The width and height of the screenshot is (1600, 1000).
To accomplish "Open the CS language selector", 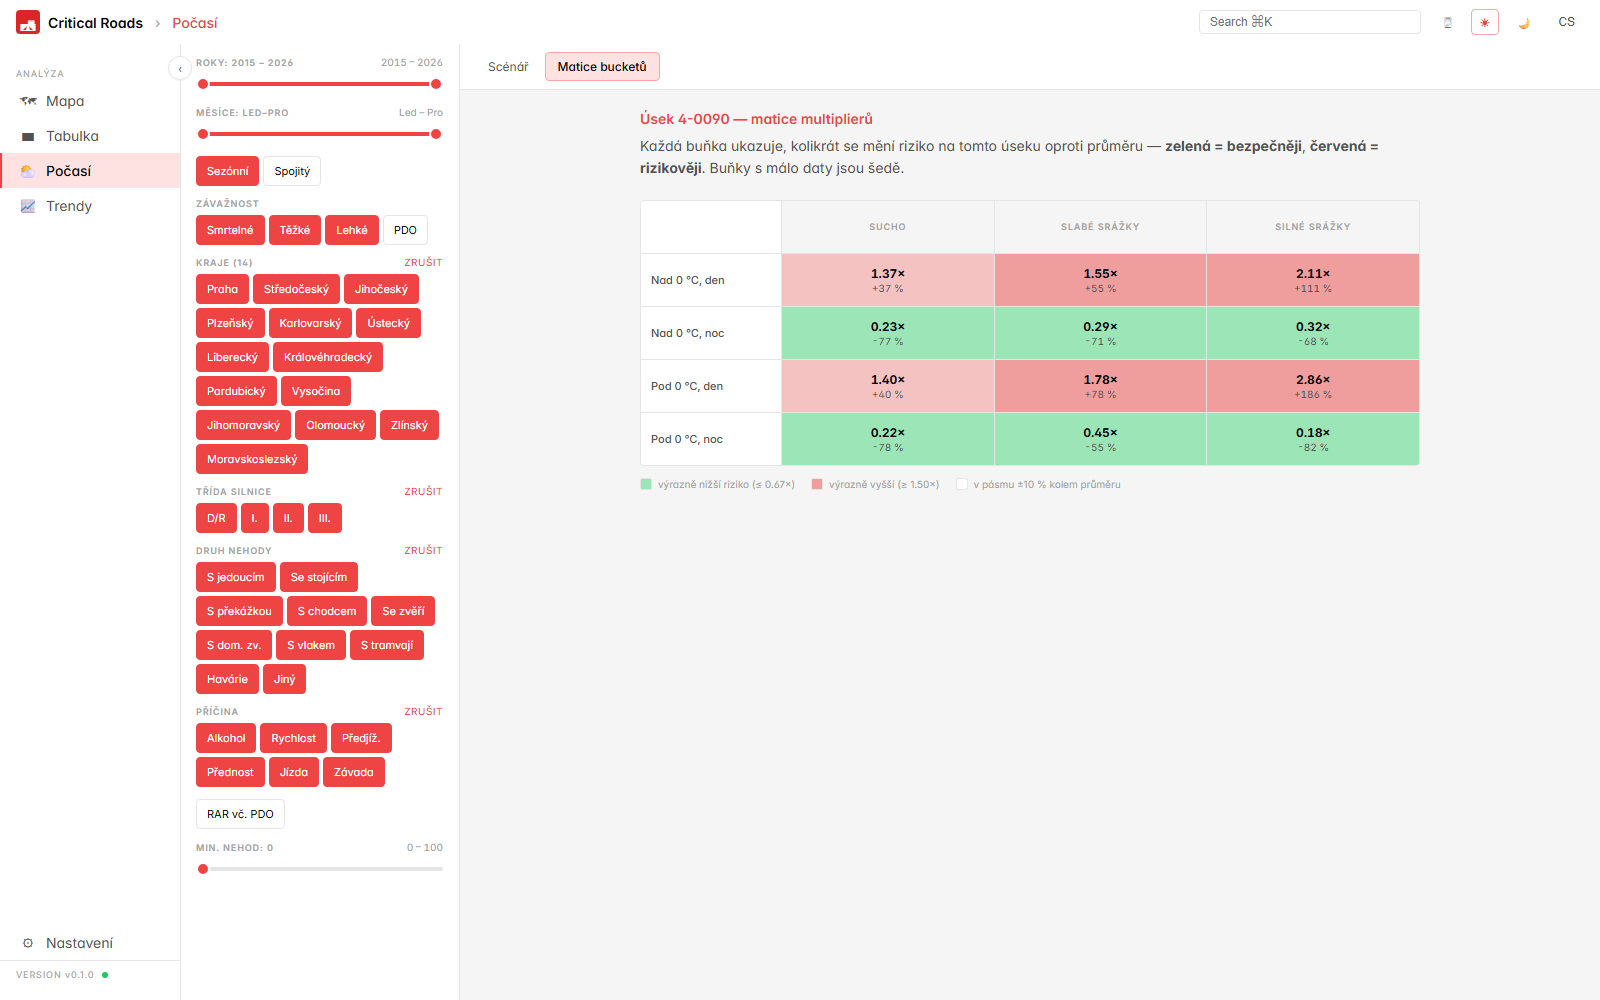I will point(1566,22).
